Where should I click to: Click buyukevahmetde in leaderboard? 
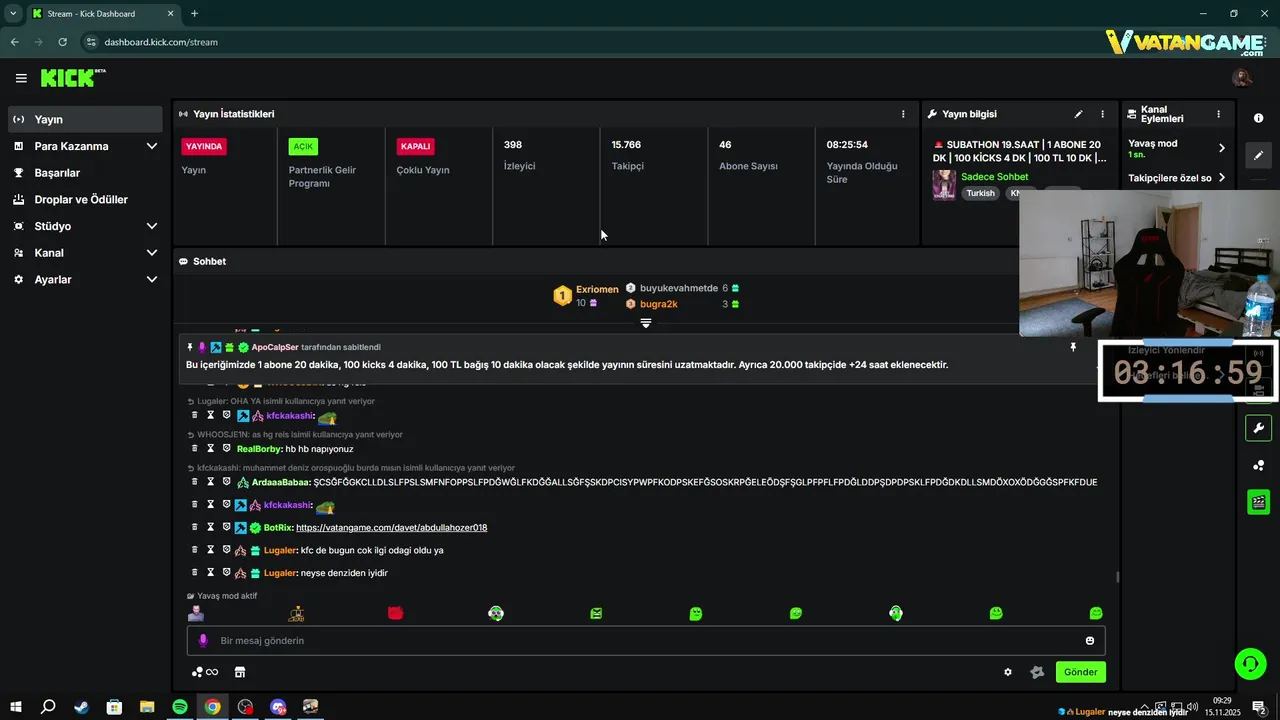click(679, 288)
